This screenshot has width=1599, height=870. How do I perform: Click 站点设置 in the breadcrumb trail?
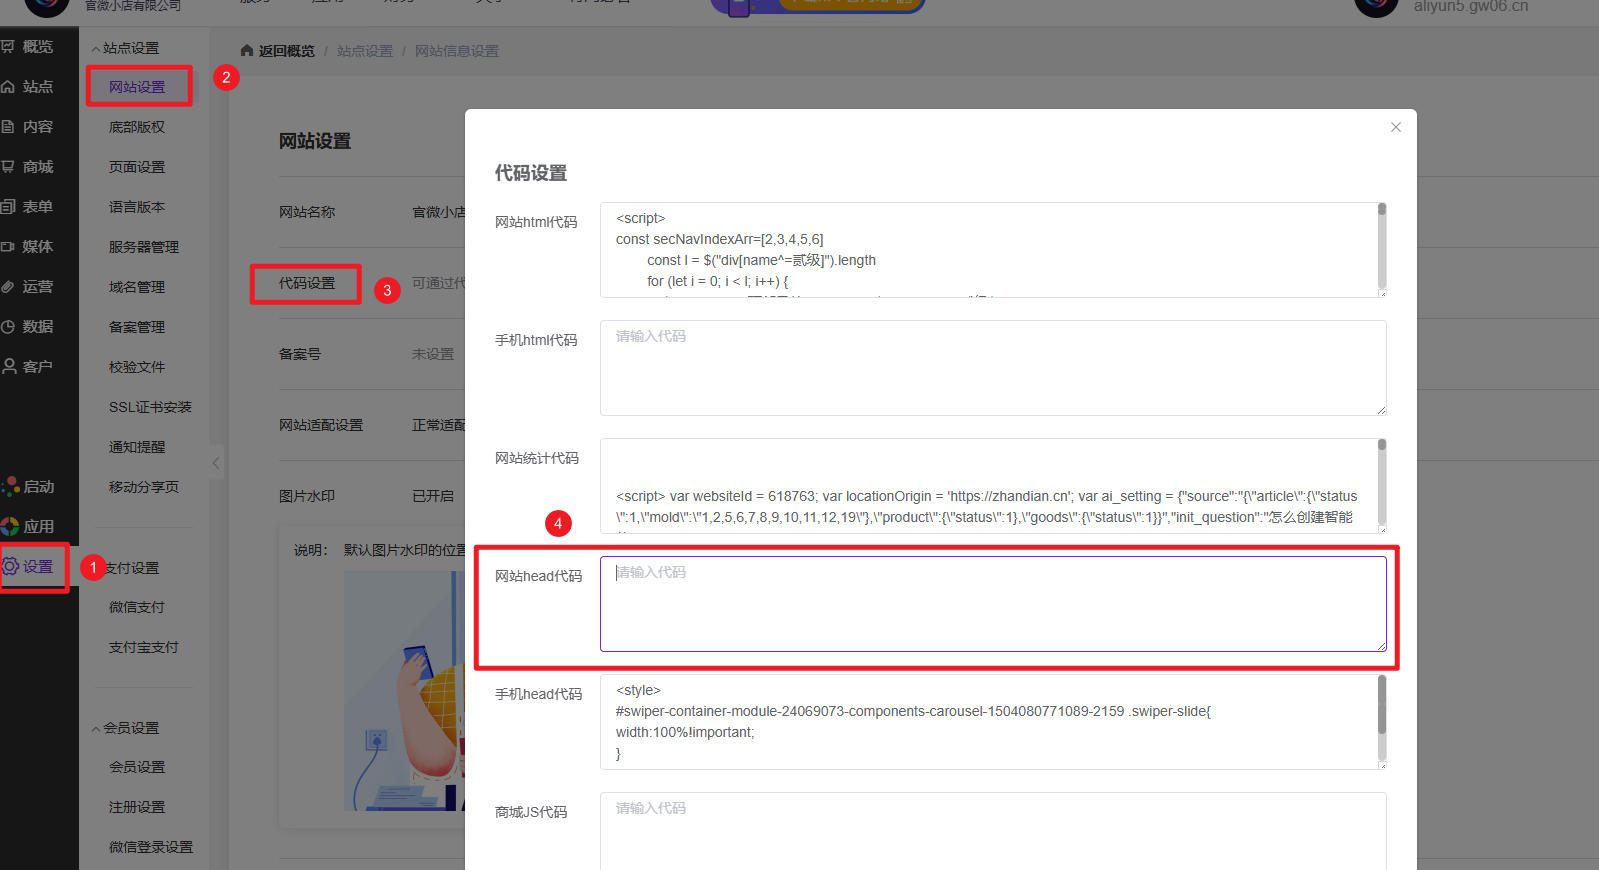[x=365, y=51]
